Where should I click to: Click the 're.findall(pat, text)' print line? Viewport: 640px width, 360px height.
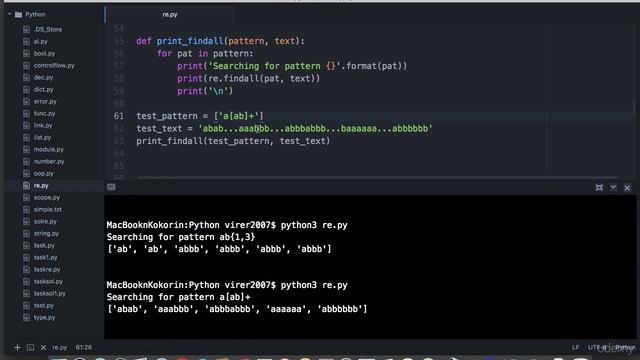click(x=249, y=78)
